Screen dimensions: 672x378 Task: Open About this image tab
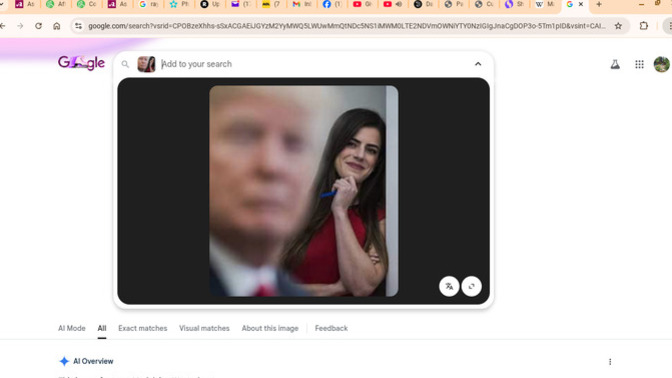[270, 328]
